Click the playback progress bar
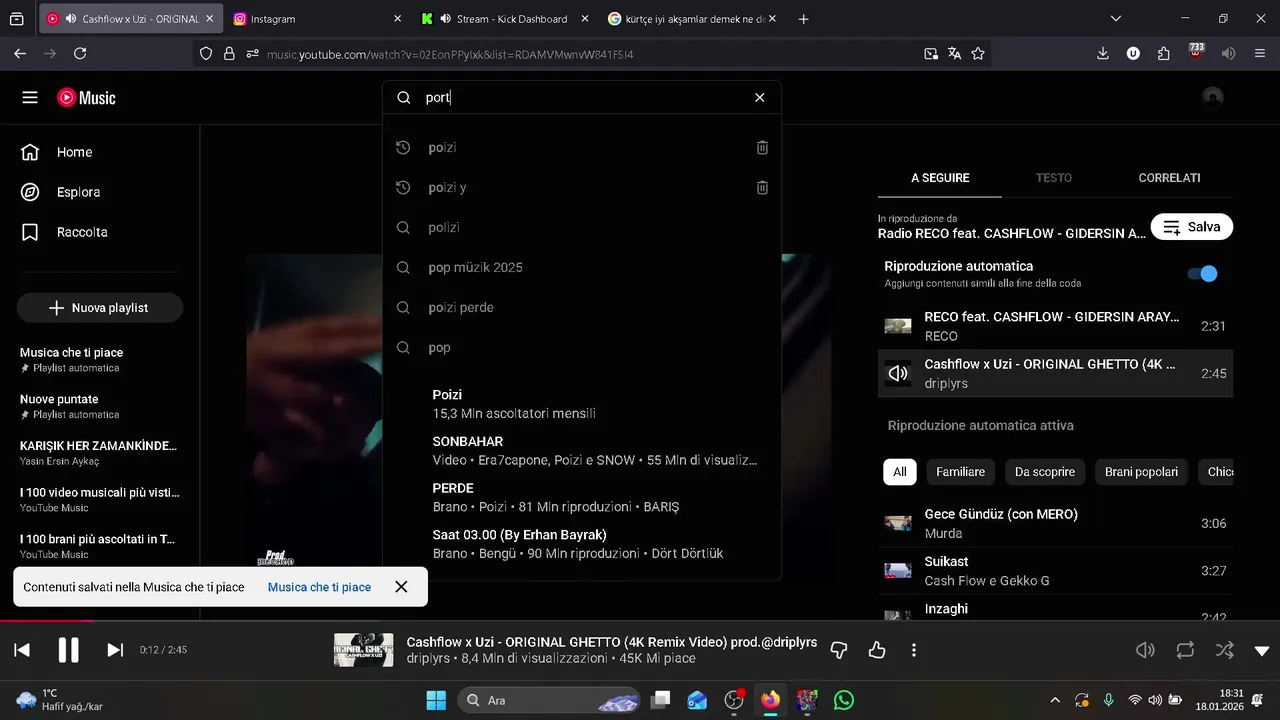1280x720 pixels. [x=640, y=621]
